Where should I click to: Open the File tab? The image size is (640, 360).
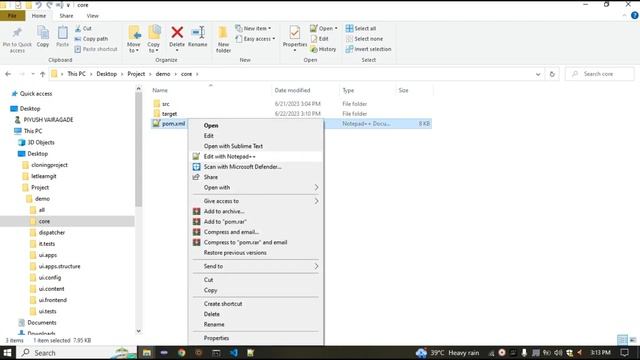point(12,16)
